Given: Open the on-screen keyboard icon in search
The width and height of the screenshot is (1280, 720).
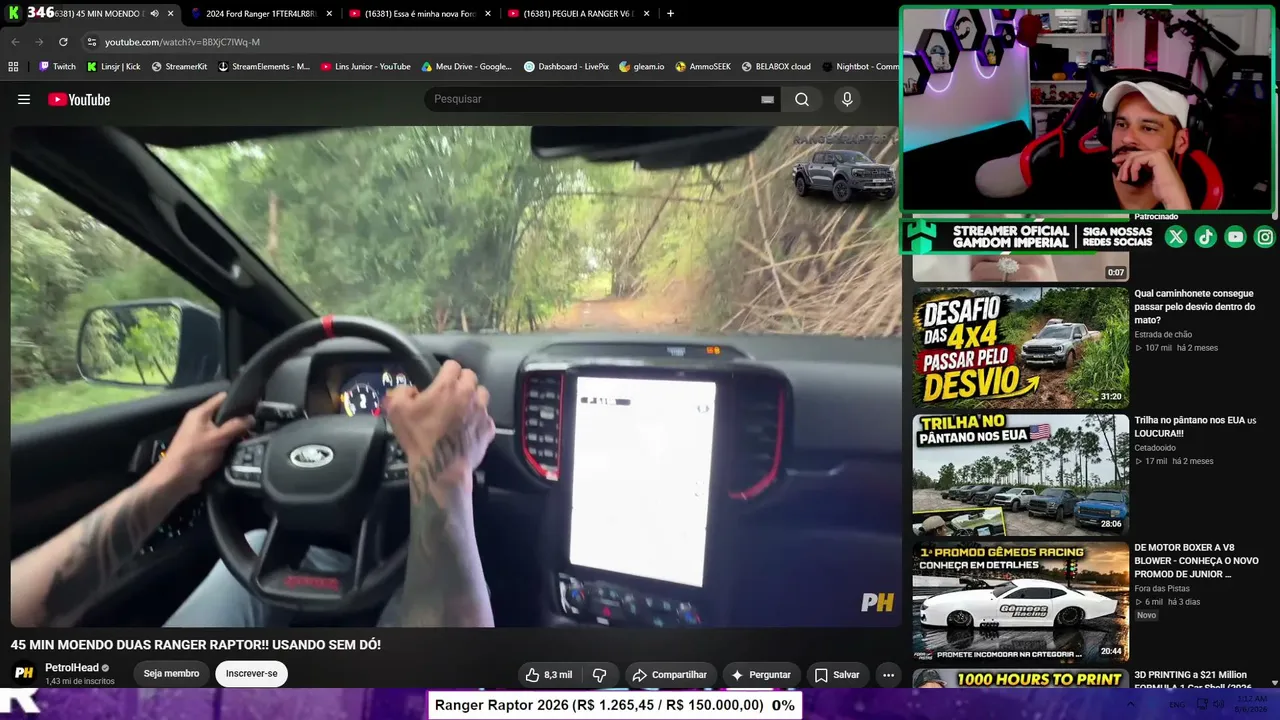Looking at the screenshot, I should (x=767, y=99).
